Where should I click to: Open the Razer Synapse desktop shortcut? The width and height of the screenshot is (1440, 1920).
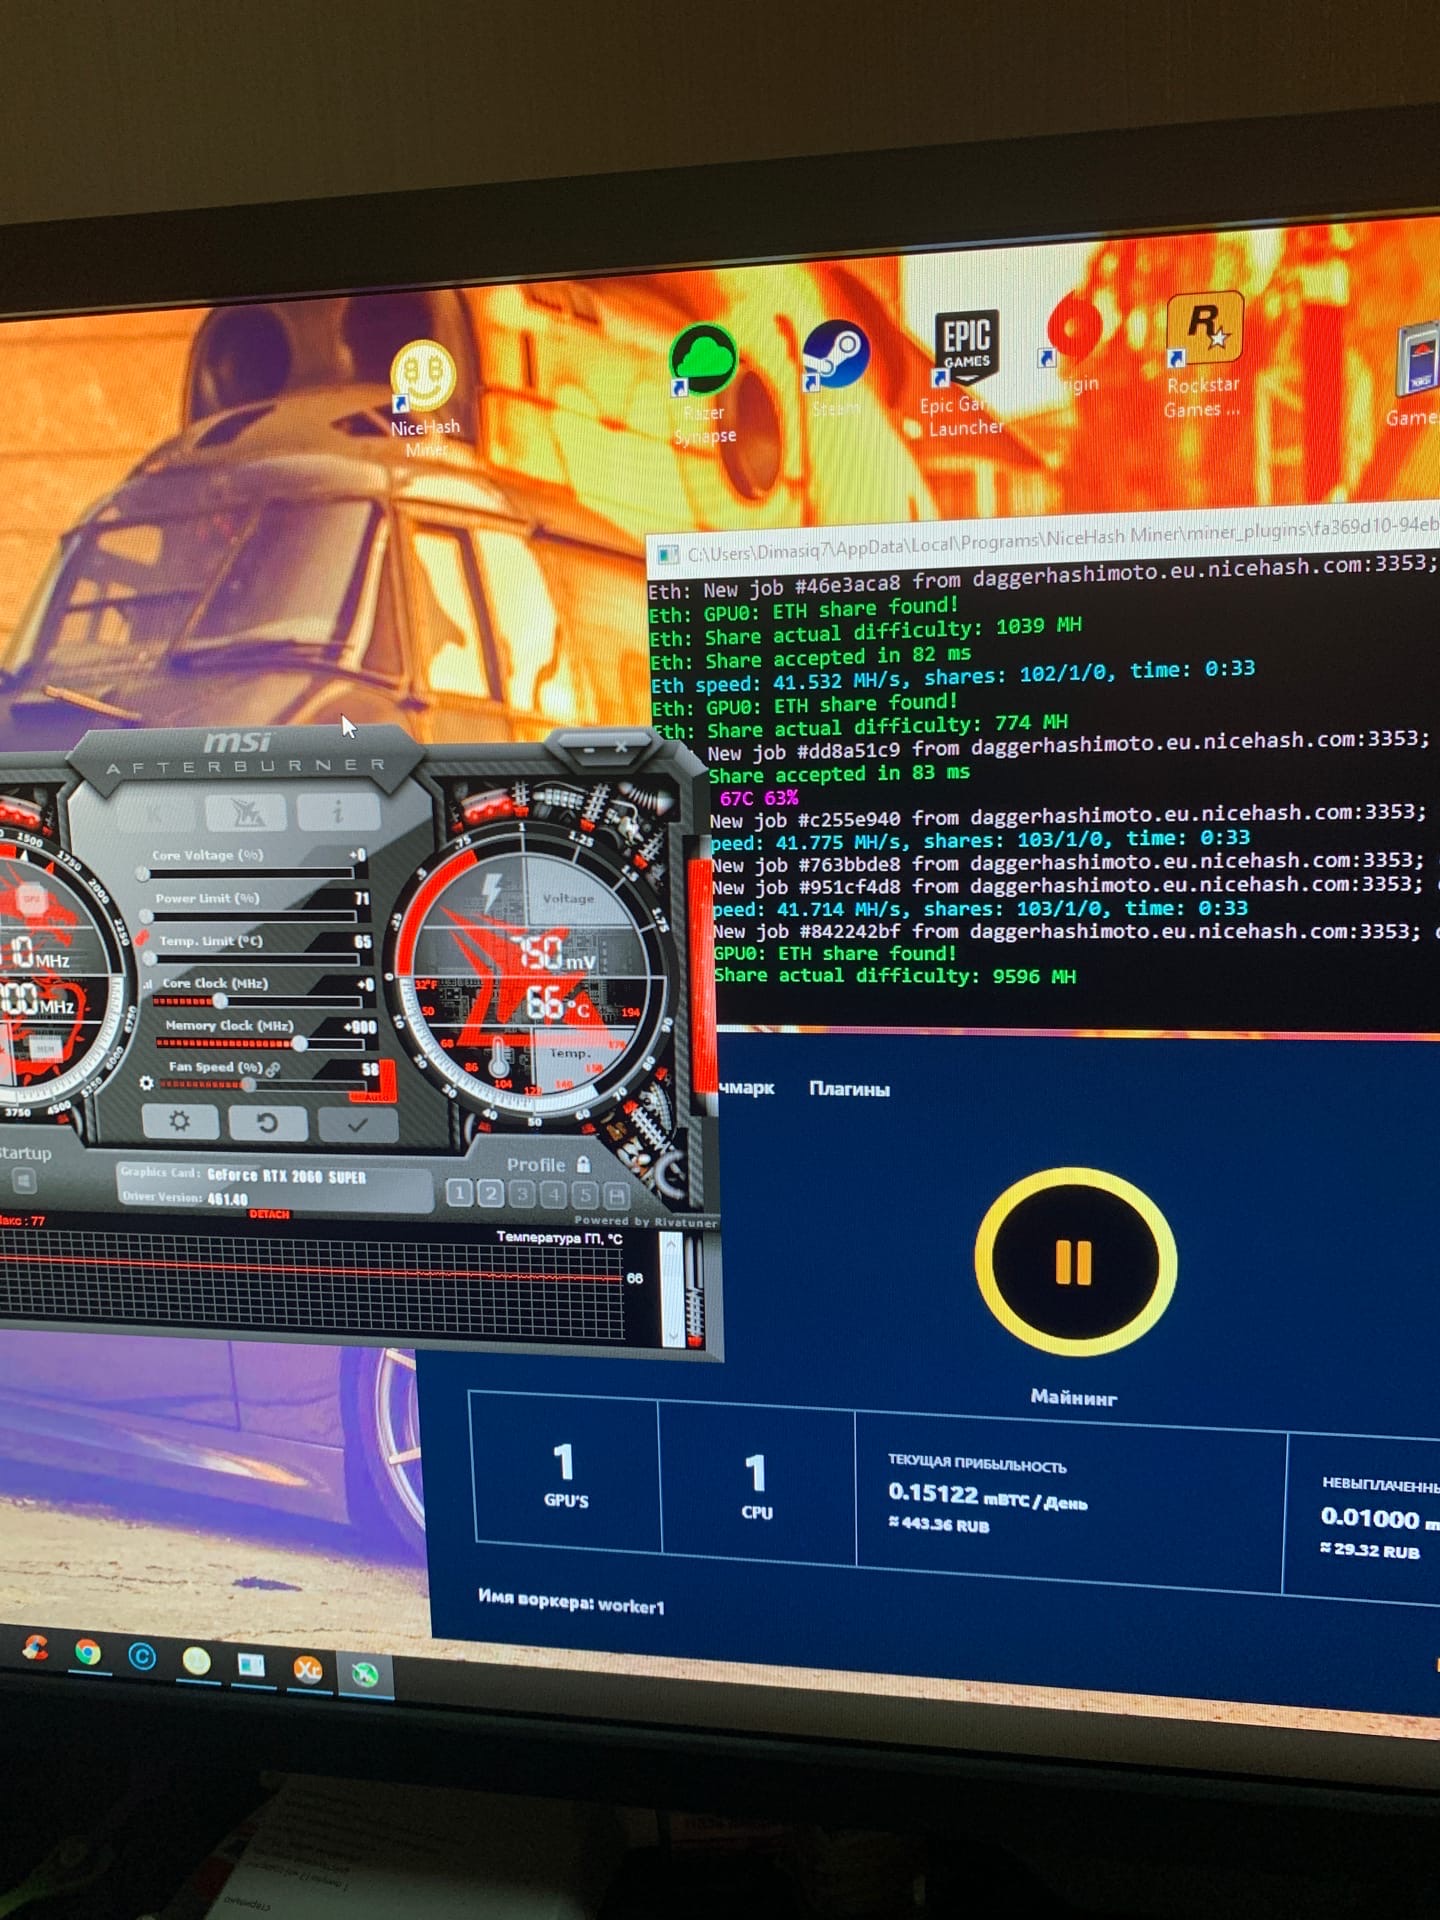[x=704, y=383]
